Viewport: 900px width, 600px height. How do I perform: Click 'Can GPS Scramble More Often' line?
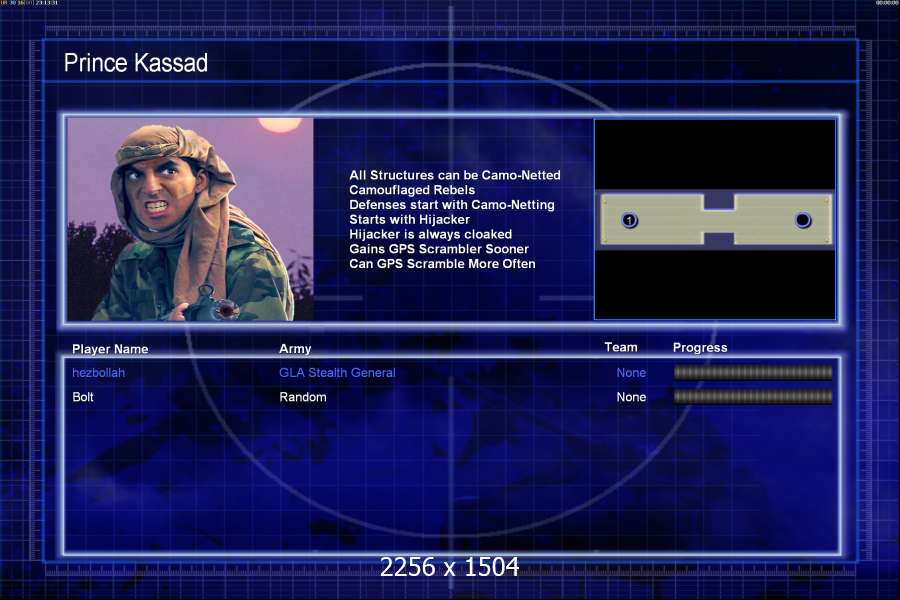coord(442,264)
